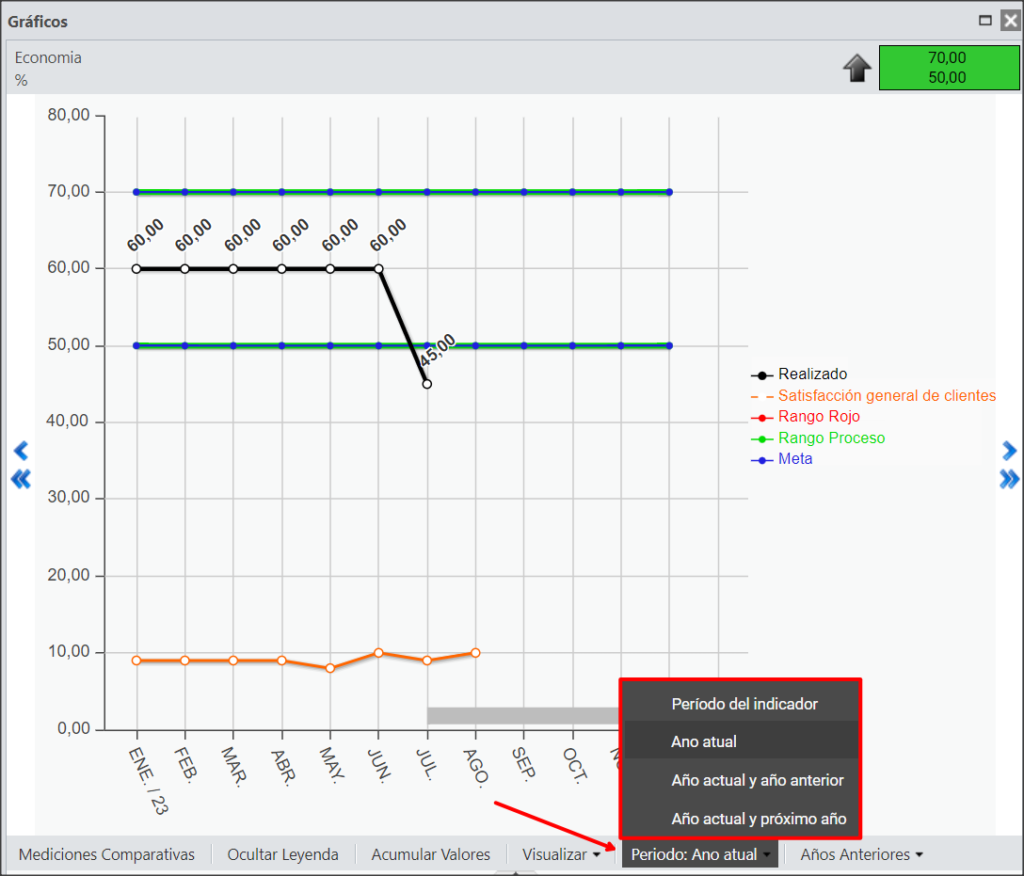Maximize the Gráficos window

point(985,20)
